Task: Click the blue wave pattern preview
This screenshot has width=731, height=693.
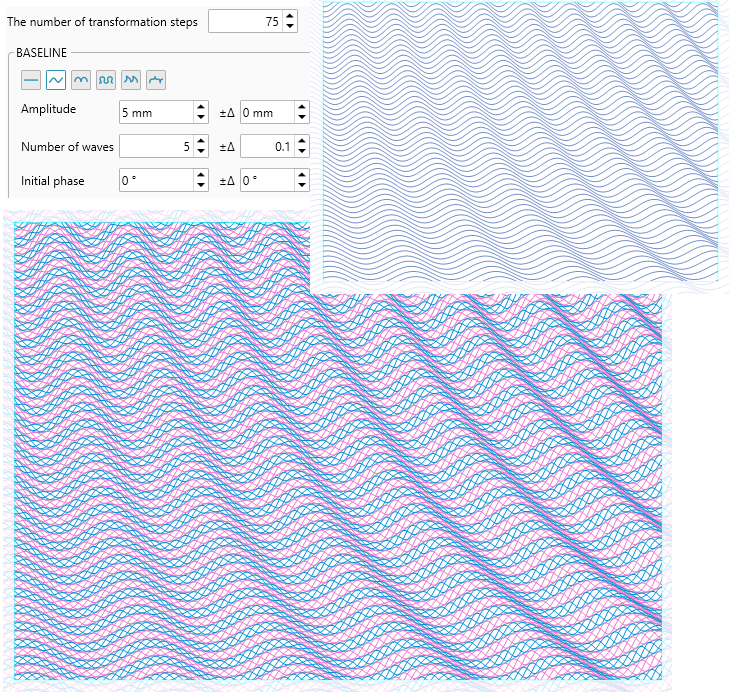Action: 520,141
